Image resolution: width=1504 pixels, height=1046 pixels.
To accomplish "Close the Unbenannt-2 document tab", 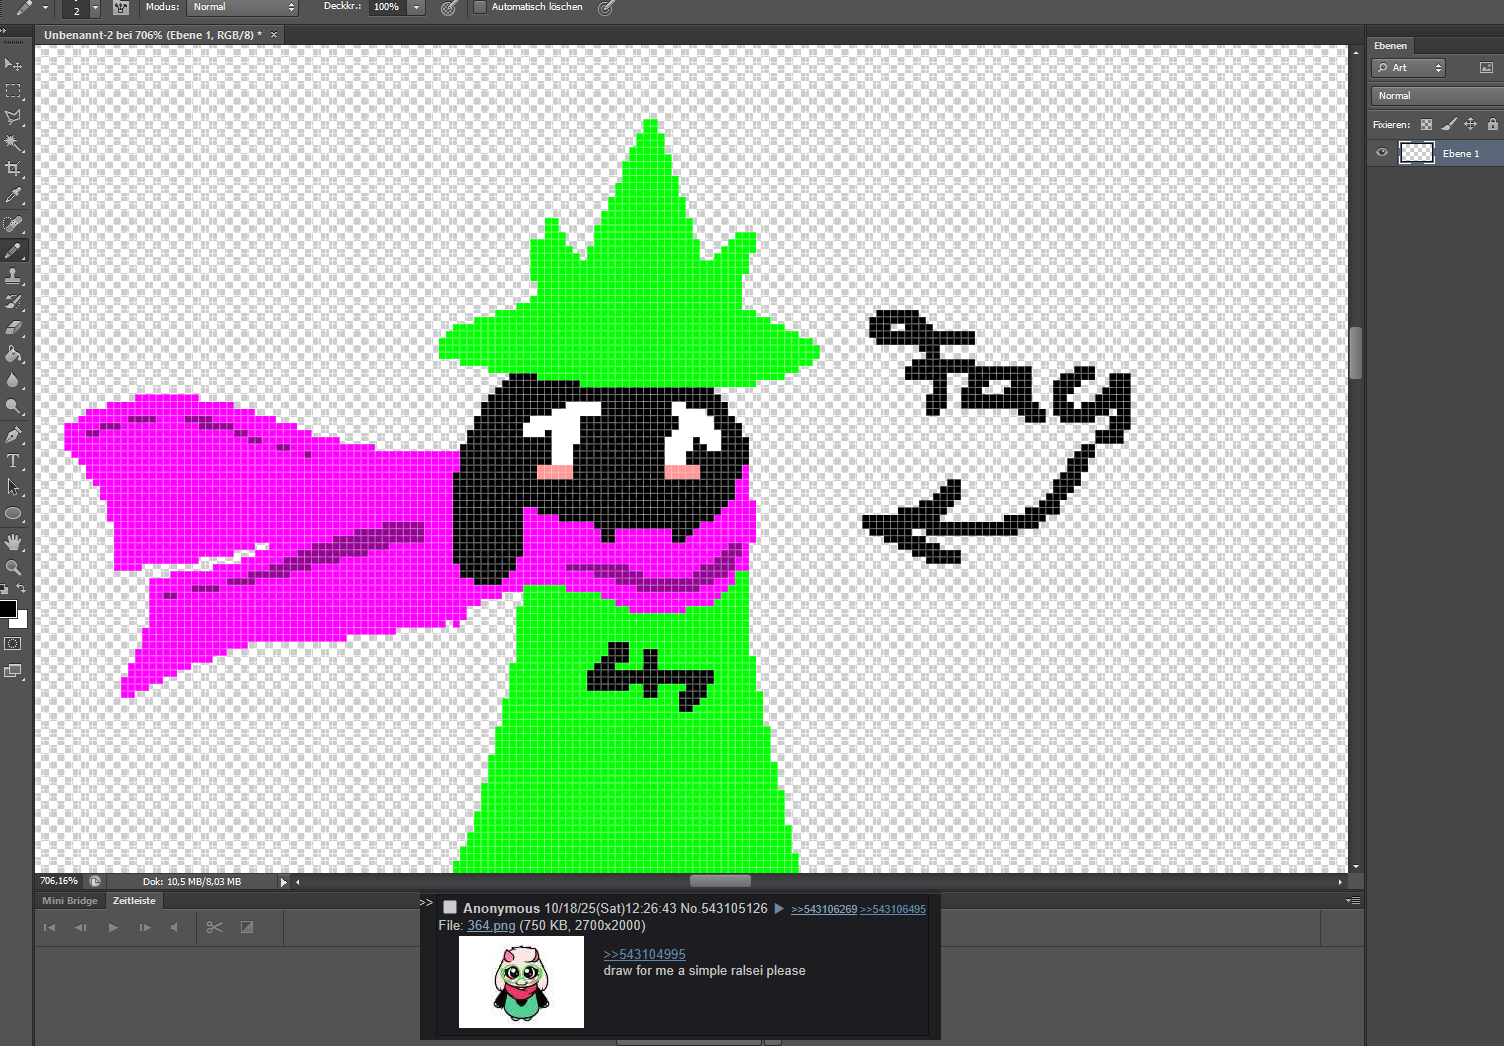I will point(274,35).
